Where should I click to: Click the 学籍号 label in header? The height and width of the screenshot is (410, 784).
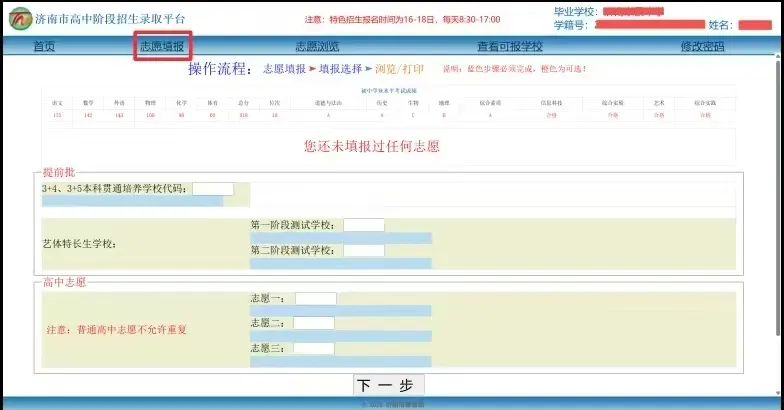[572, 25]
